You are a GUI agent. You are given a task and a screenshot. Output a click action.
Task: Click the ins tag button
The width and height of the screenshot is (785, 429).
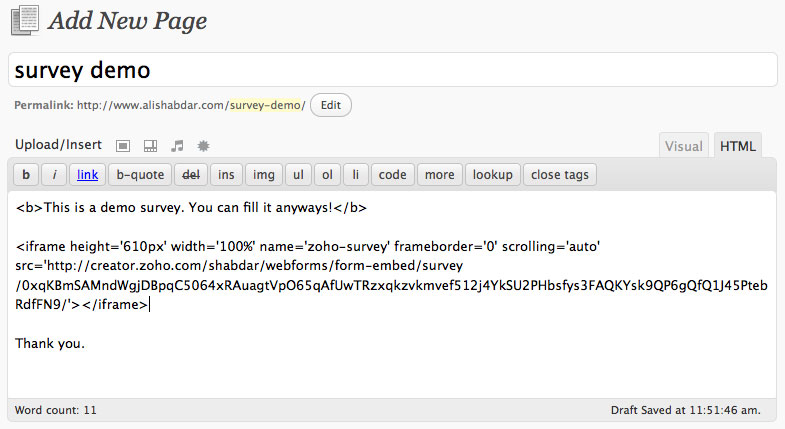[x=226, y=175]
